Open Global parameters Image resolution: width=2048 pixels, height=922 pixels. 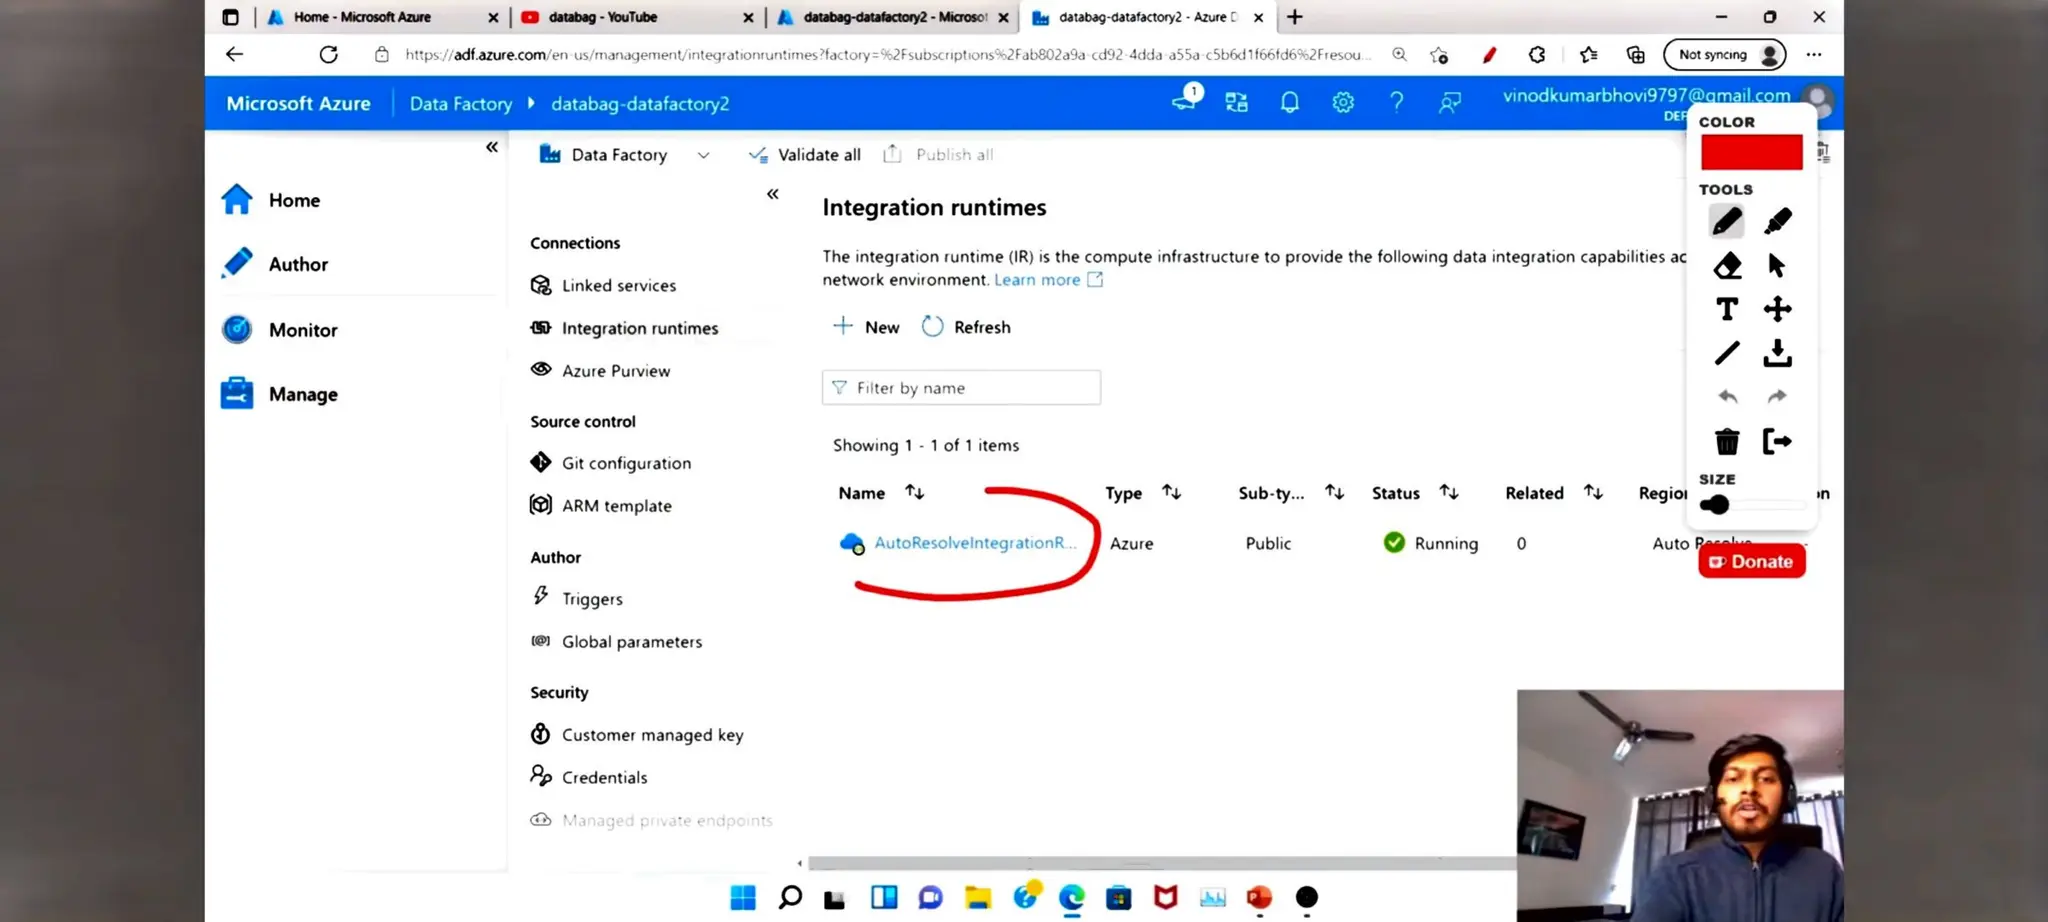[616, 641]
